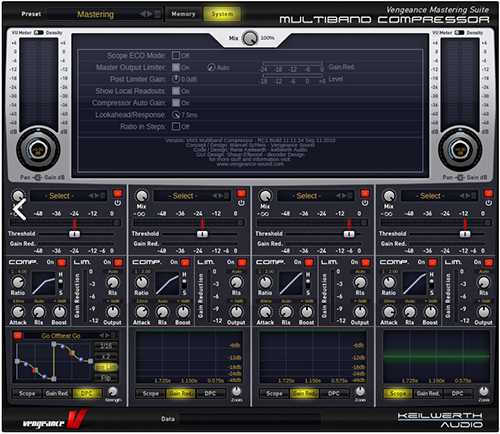Click the Post Limiter Gain 0.0dB knob
The width and height of the screenshot is (500, 434).
pos(176,79)
